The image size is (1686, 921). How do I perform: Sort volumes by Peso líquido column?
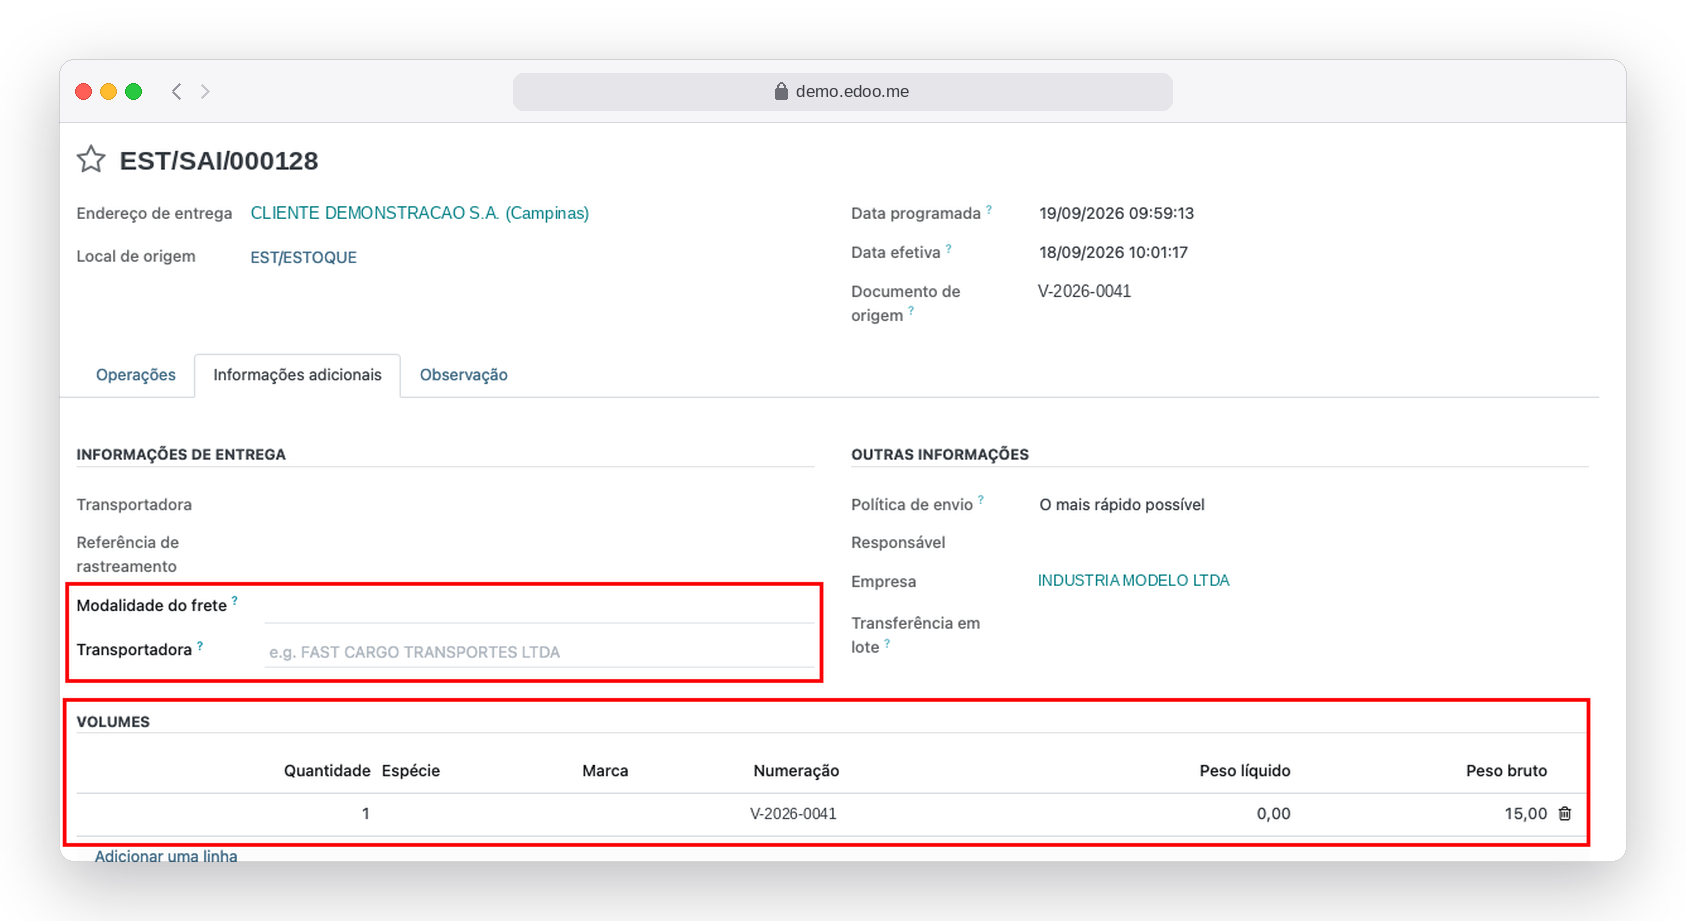(x=1245, y=771)
